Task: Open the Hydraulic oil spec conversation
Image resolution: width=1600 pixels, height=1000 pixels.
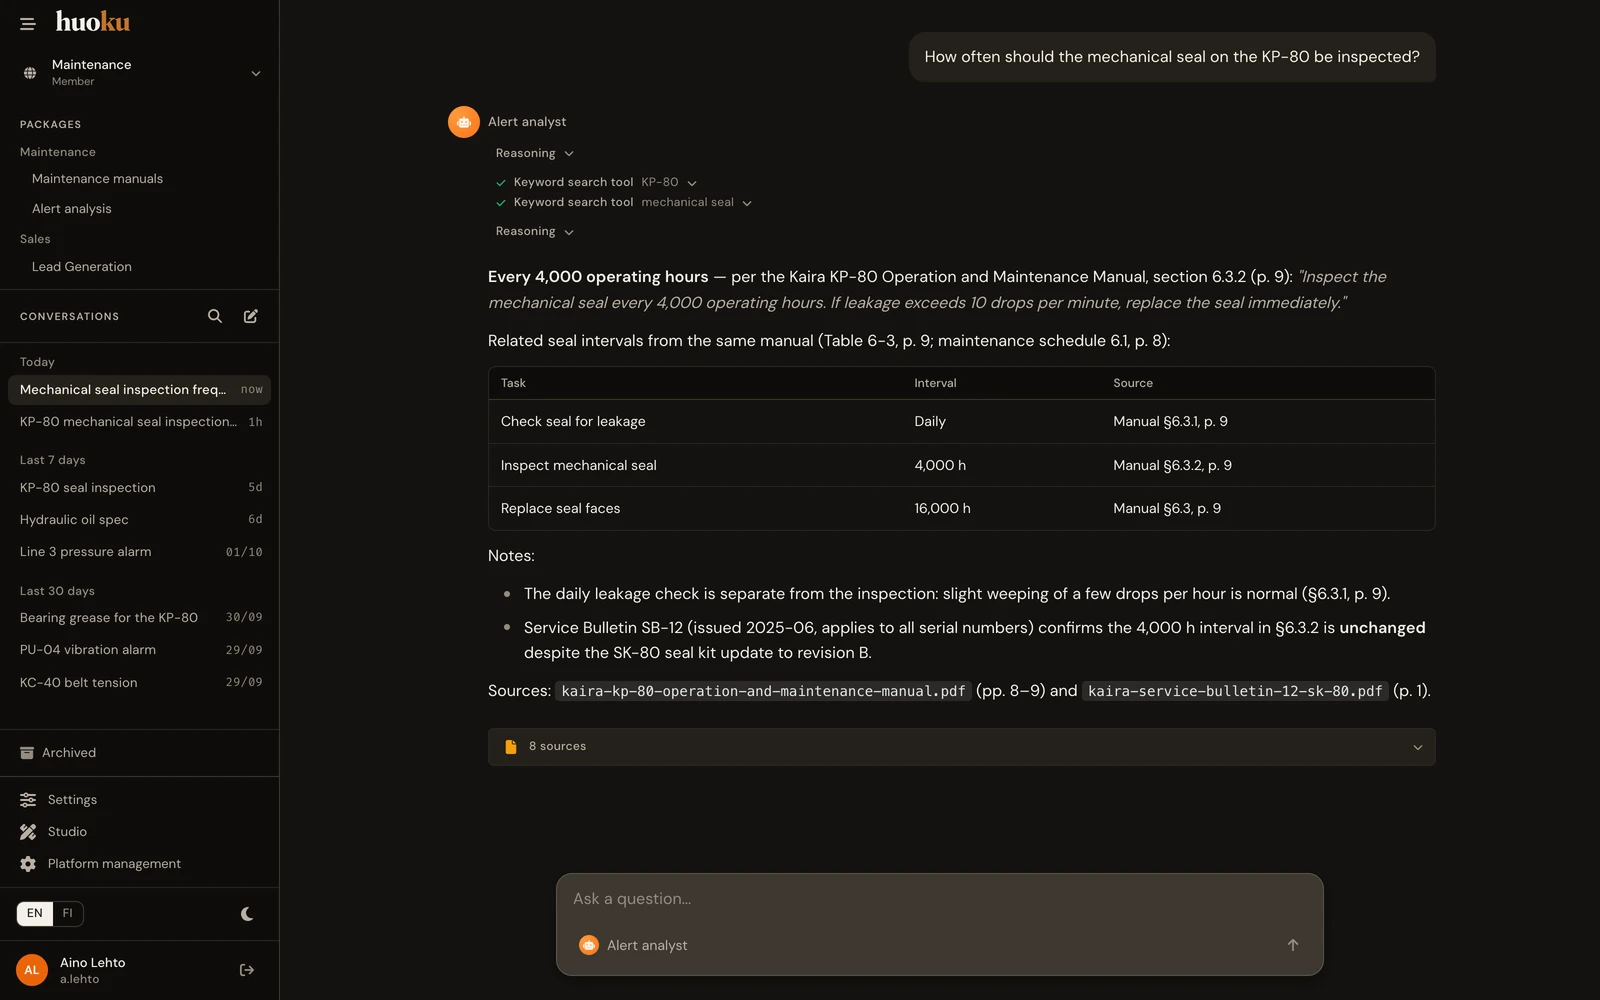Action: click(x=139, y=520)
